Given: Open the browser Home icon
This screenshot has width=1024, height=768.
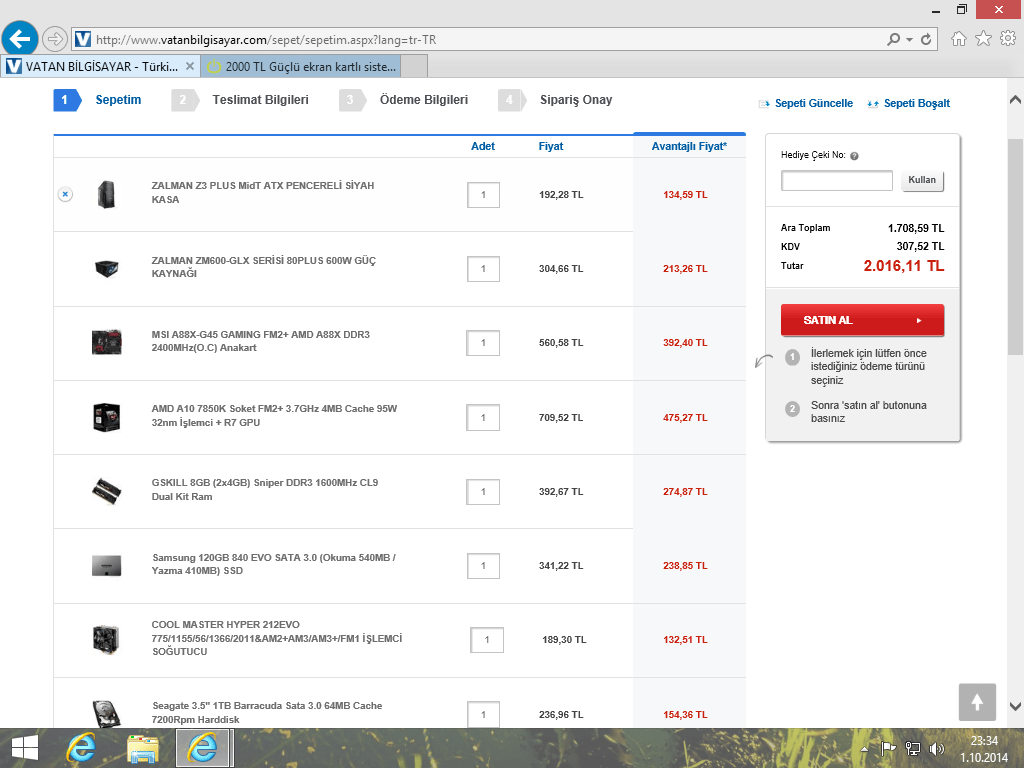Looking at the screenshot, I should click(958, 39).
